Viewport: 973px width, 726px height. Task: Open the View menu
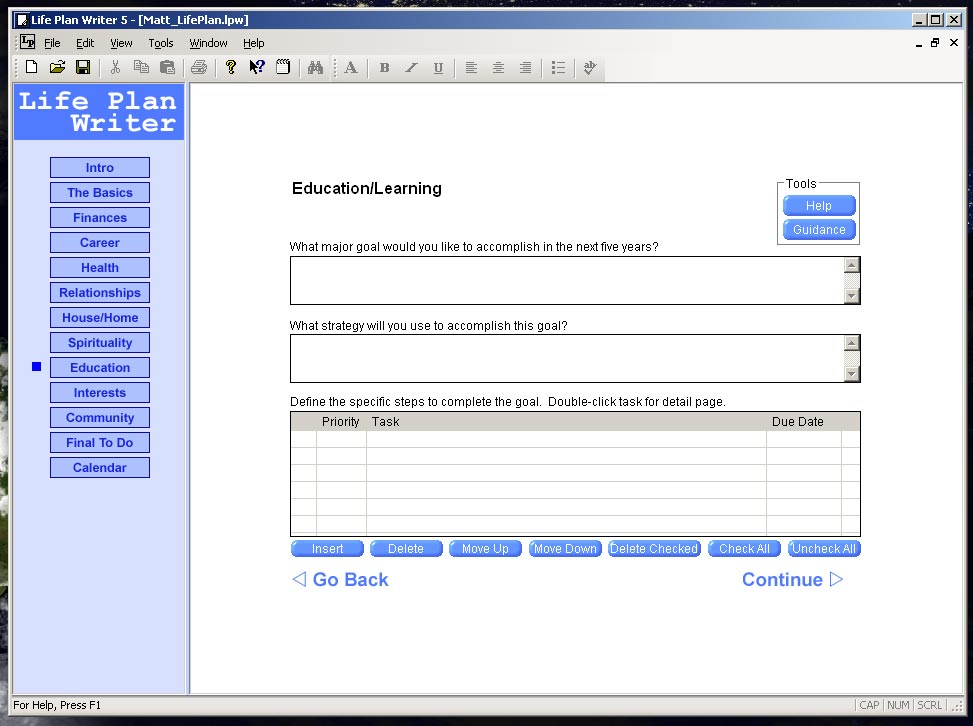[121, 43]
